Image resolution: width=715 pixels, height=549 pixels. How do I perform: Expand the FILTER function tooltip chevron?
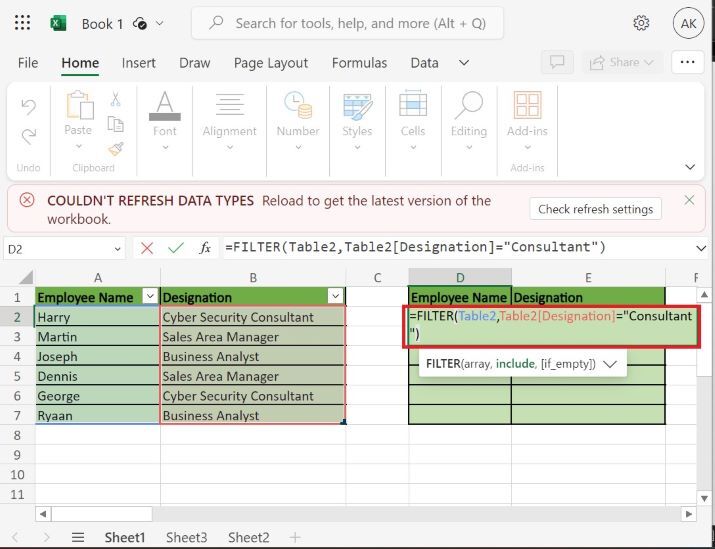[610, 364]
